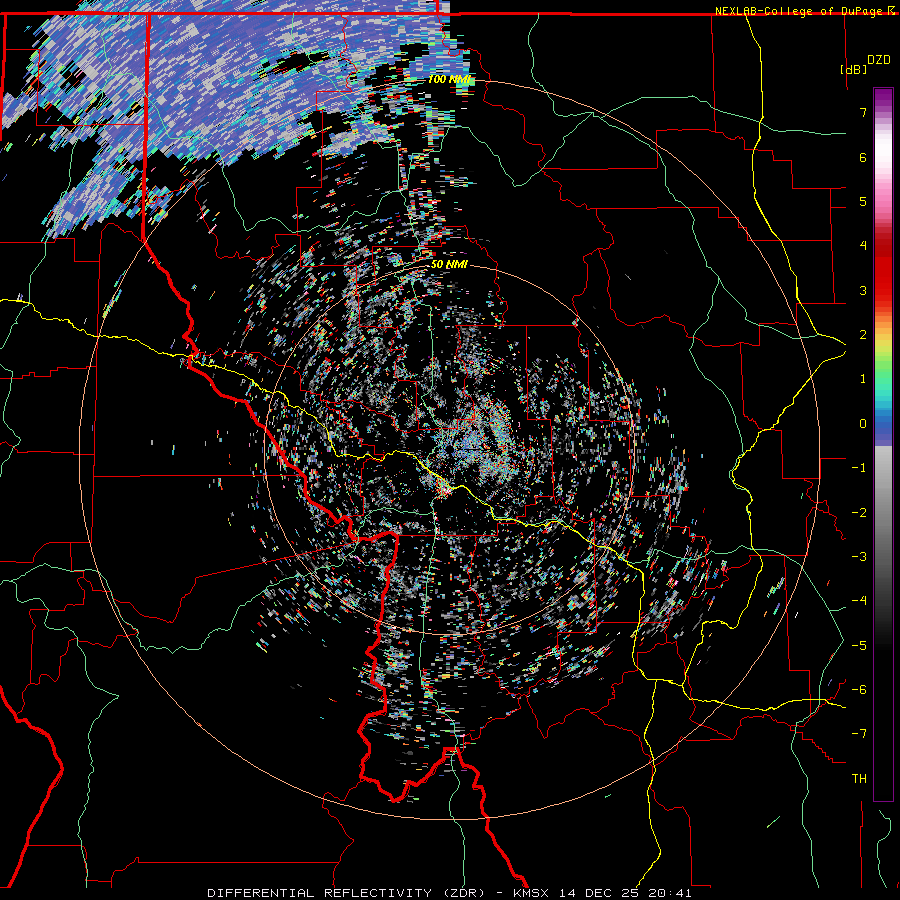900x900 pixels.
Task: Select the positive 2 dB scale value
Action: tap(863, 335)
